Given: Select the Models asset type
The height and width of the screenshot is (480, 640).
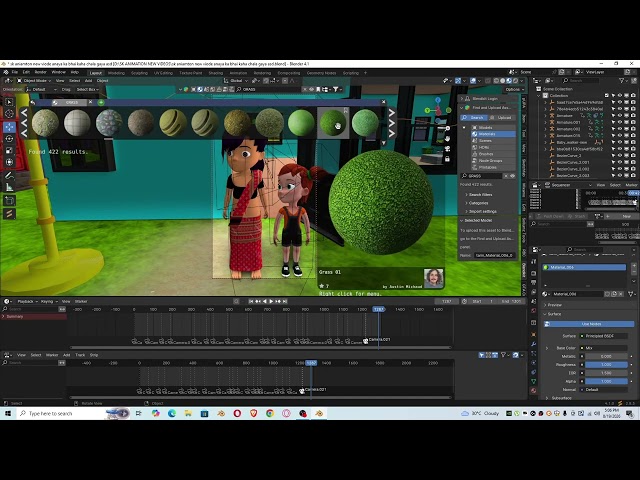Looking at the screenshot, I should tap(493, 127).
